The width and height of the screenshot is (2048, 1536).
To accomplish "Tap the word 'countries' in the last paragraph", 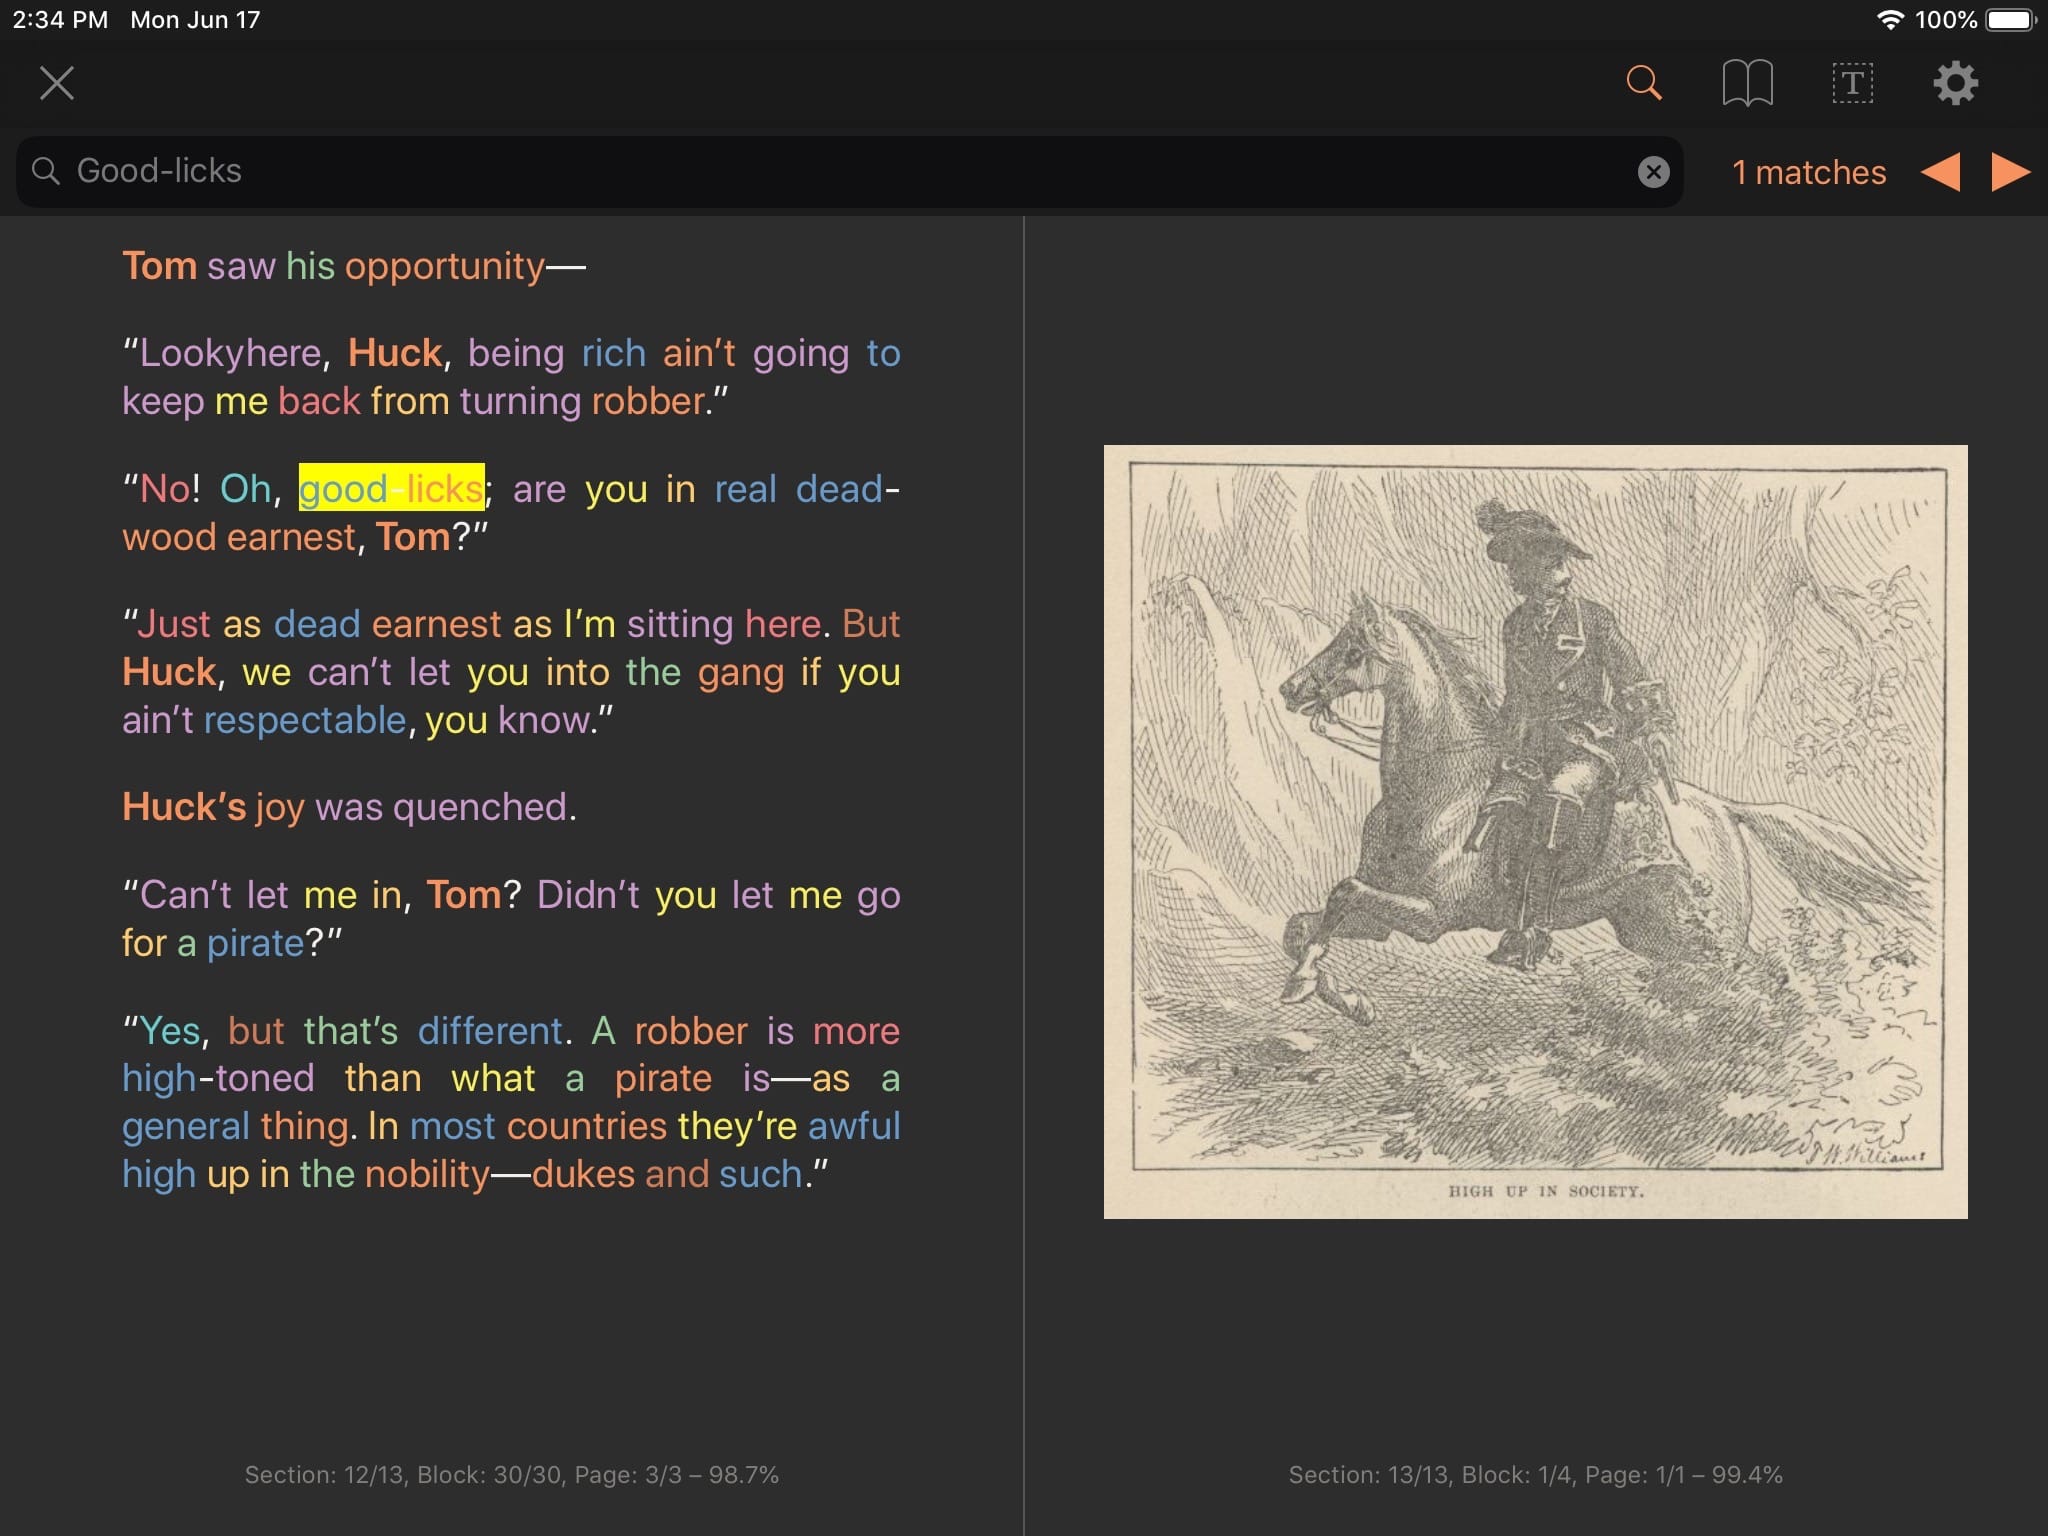I will point(587,1126).
